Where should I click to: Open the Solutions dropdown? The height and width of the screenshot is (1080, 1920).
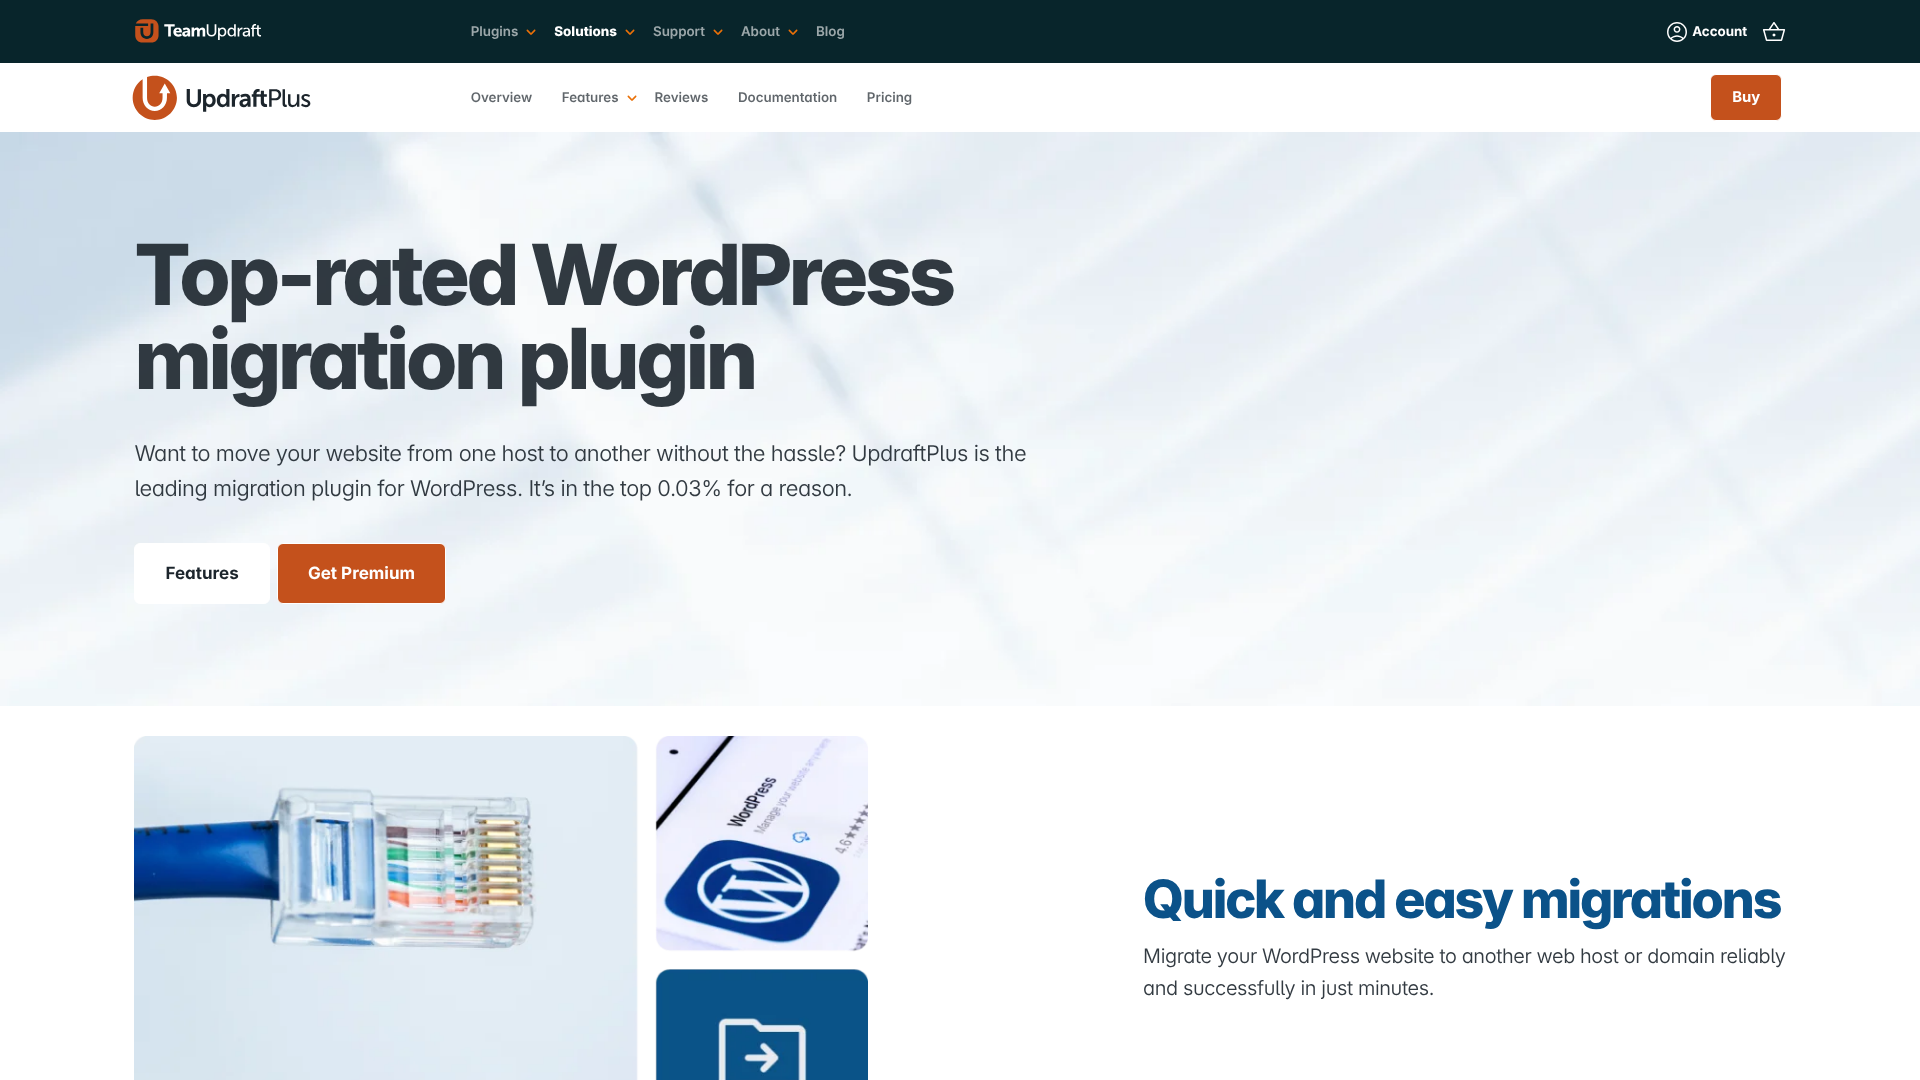point(585,31)
